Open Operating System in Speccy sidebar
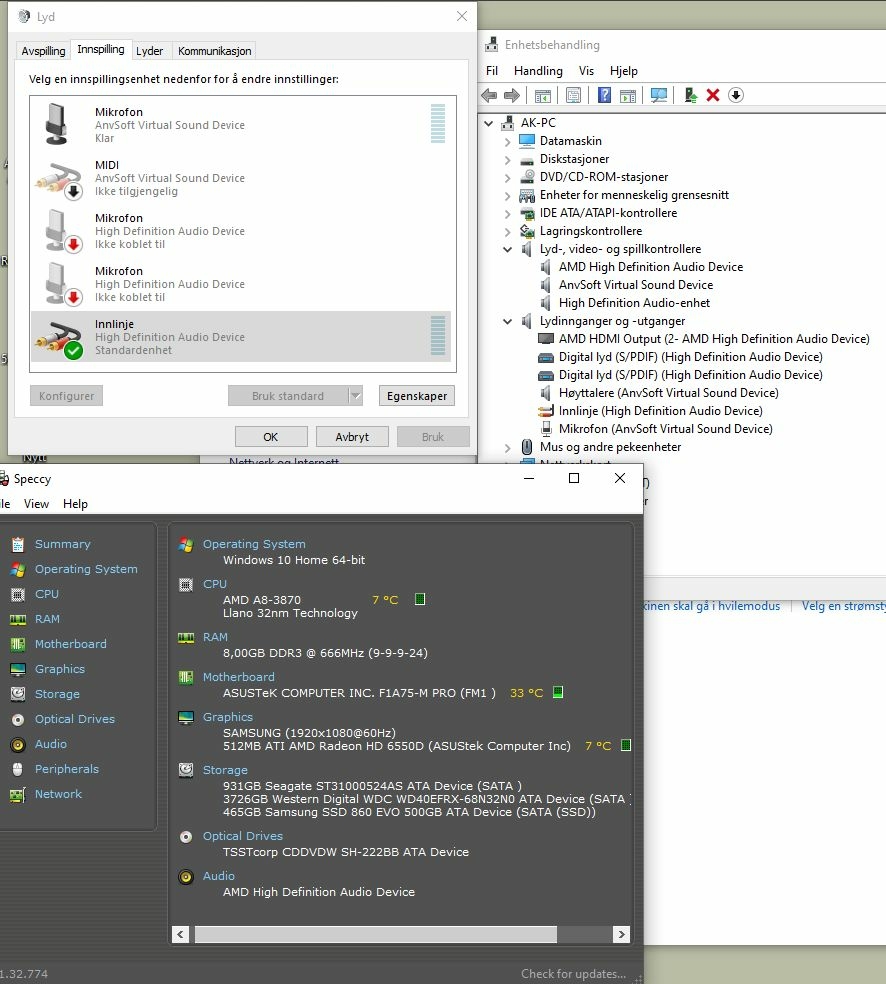Viewport: 886px width, 984px height. 86,569
